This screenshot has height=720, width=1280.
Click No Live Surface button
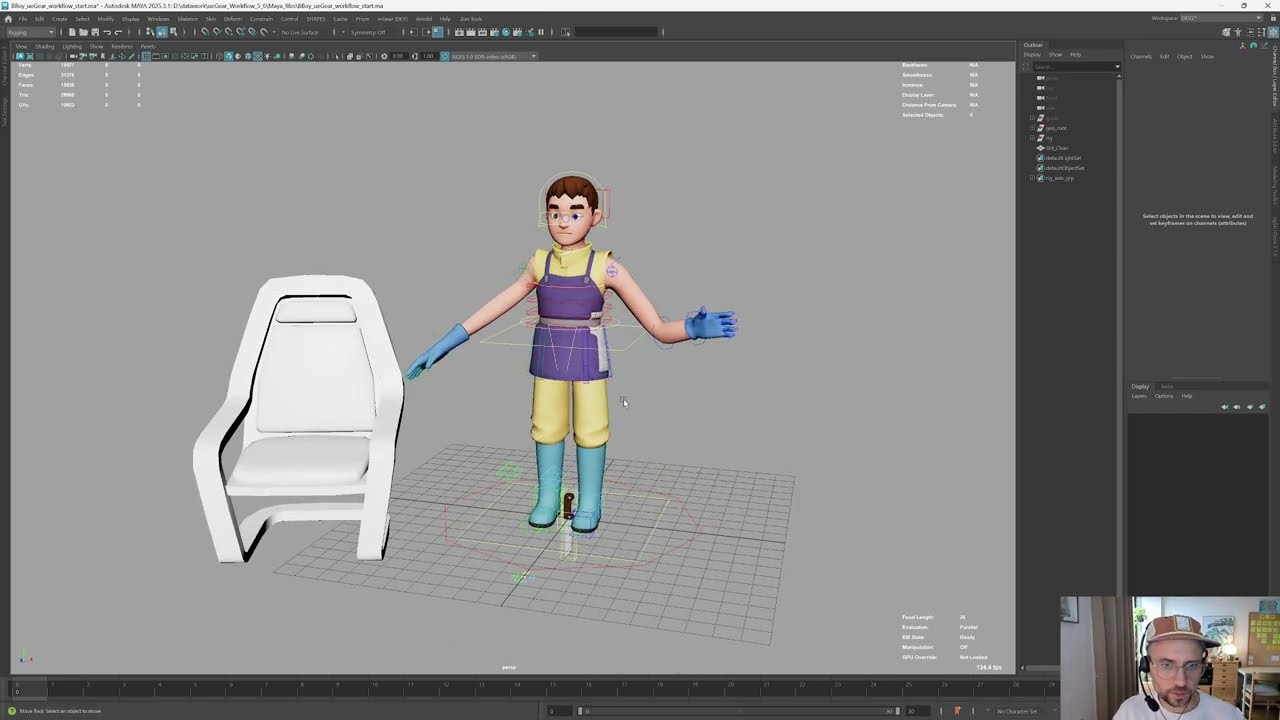(300, 32)
